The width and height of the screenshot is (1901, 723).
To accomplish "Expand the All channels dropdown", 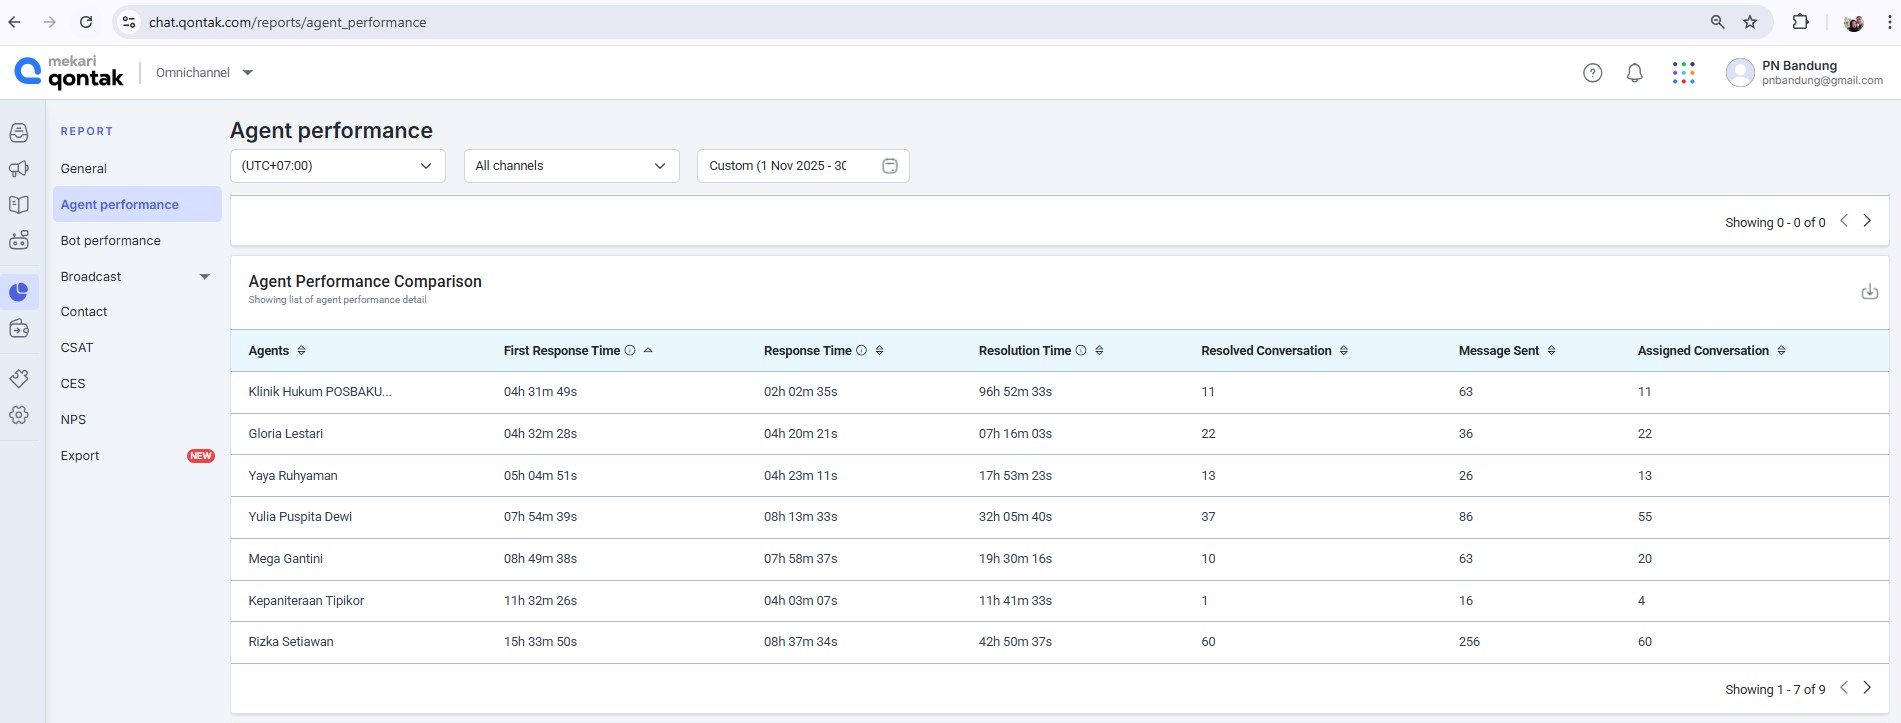I will click(571, 166).
